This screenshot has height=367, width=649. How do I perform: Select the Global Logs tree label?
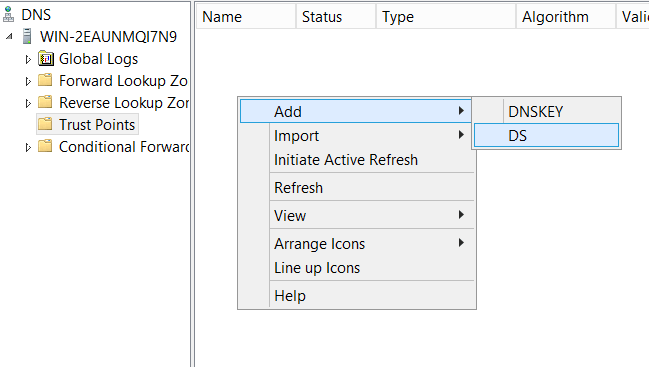[x=99, y=59]
